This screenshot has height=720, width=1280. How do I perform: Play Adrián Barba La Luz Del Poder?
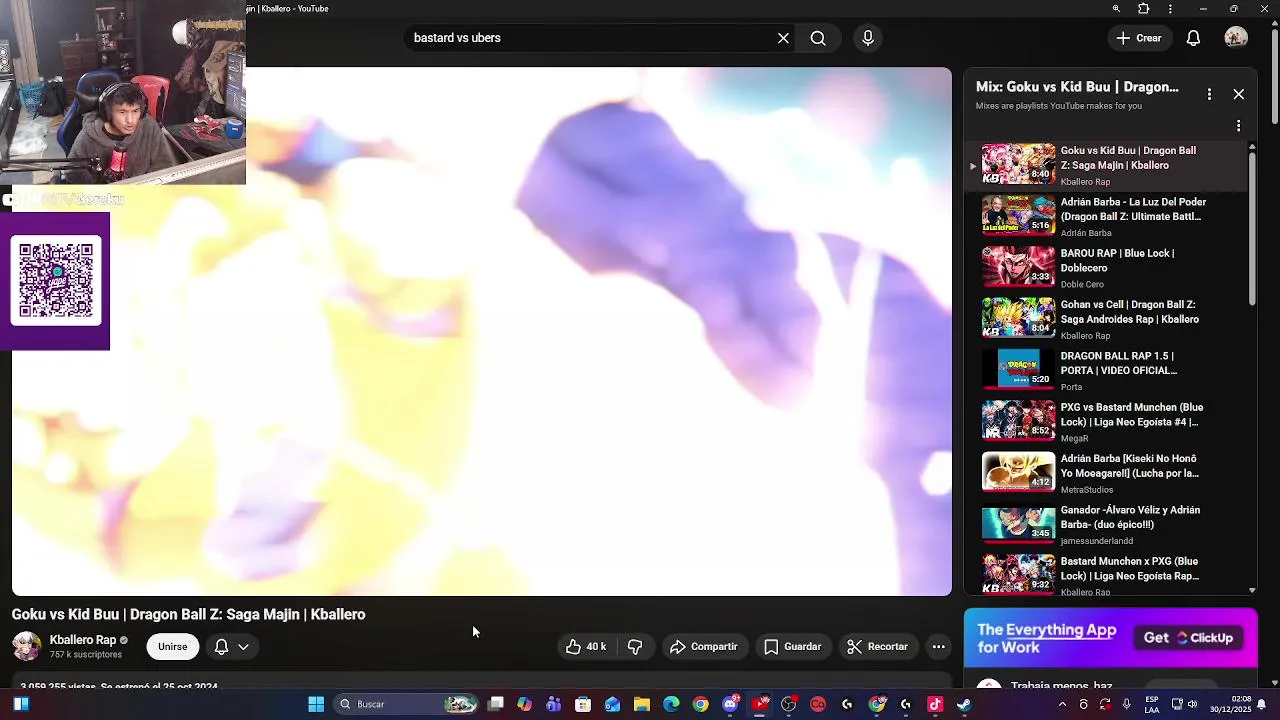[1108, 217]
